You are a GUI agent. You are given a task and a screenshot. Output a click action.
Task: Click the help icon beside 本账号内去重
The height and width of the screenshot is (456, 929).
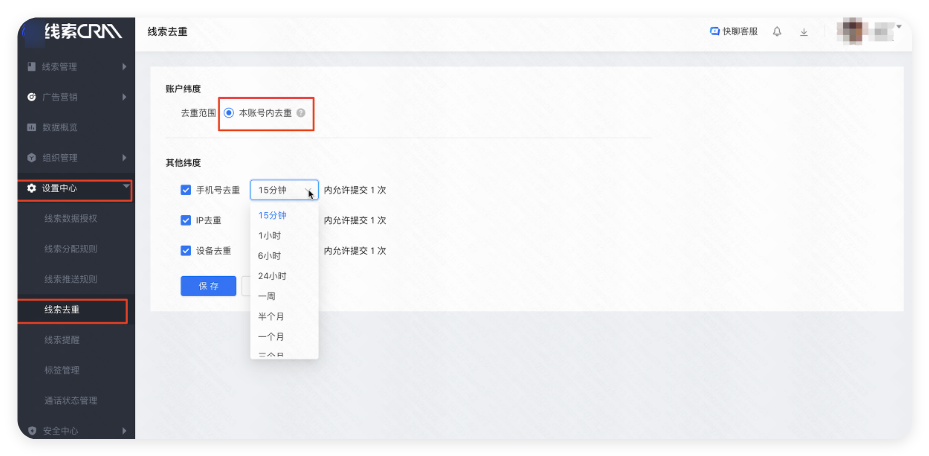point(301,113)
